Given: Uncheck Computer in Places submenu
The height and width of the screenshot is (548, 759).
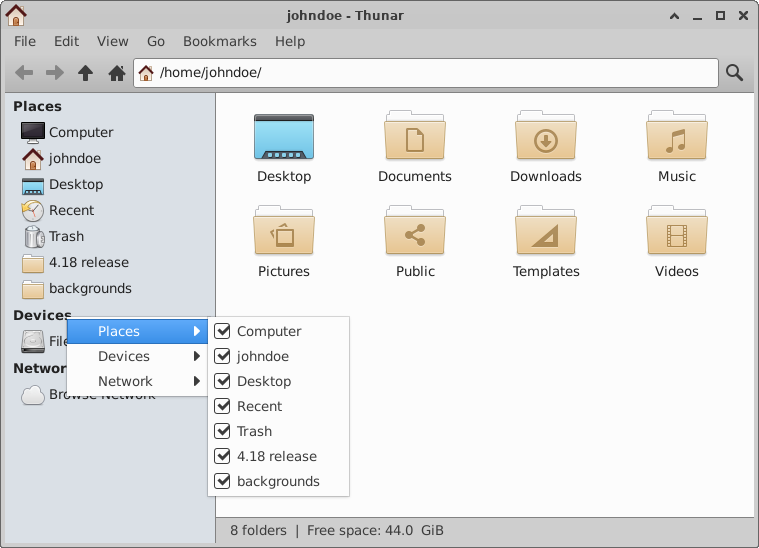Looking at the screenshot, I should (x=222, y=331).
